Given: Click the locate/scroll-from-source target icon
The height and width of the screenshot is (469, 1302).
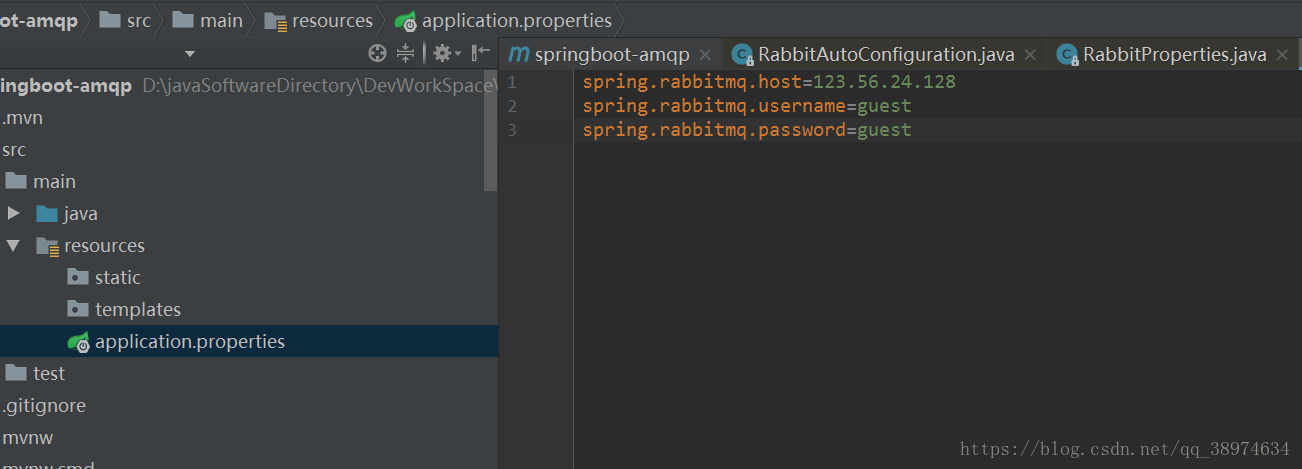Looking at the screenshot, I should click(x=377, y=53).
